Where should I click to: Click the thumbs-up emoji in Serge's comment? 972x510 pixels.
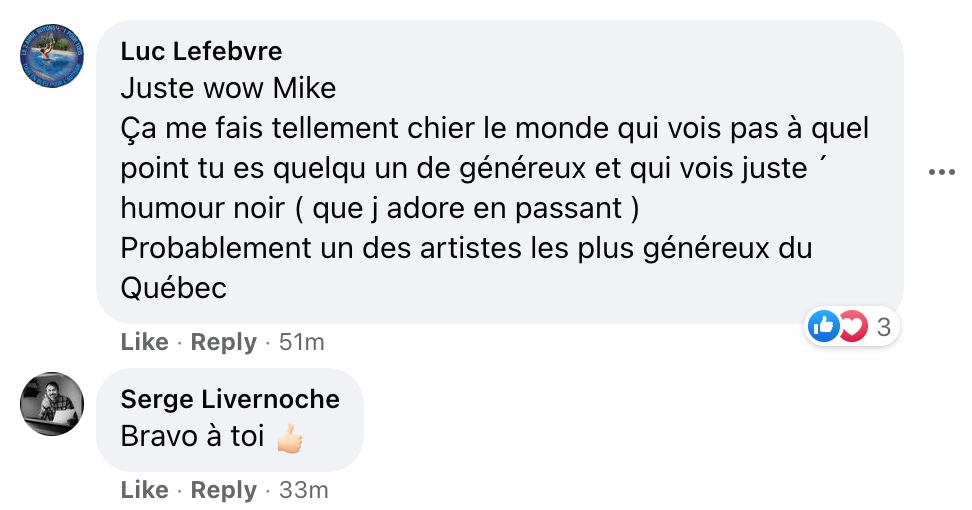288,438
